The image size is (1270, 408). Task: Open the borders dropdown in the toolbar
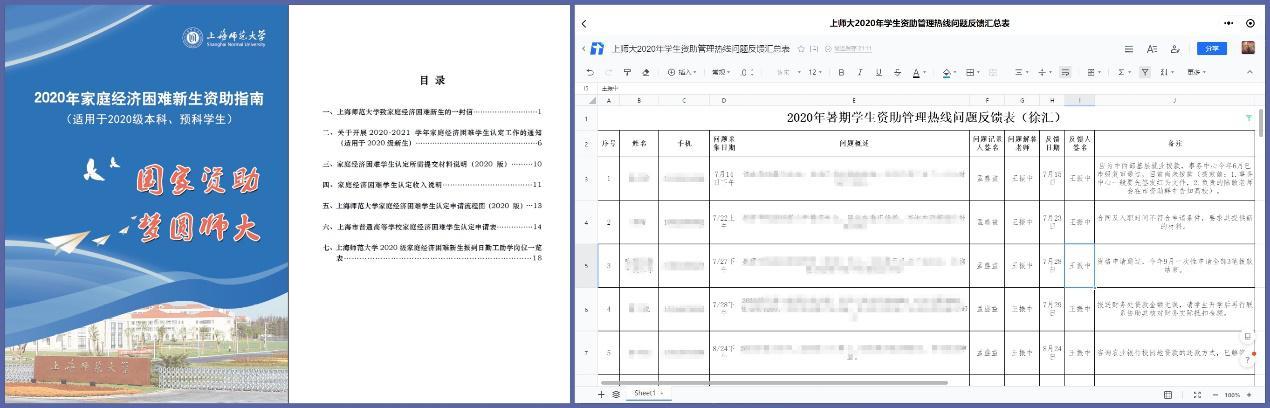click(971, 72)
